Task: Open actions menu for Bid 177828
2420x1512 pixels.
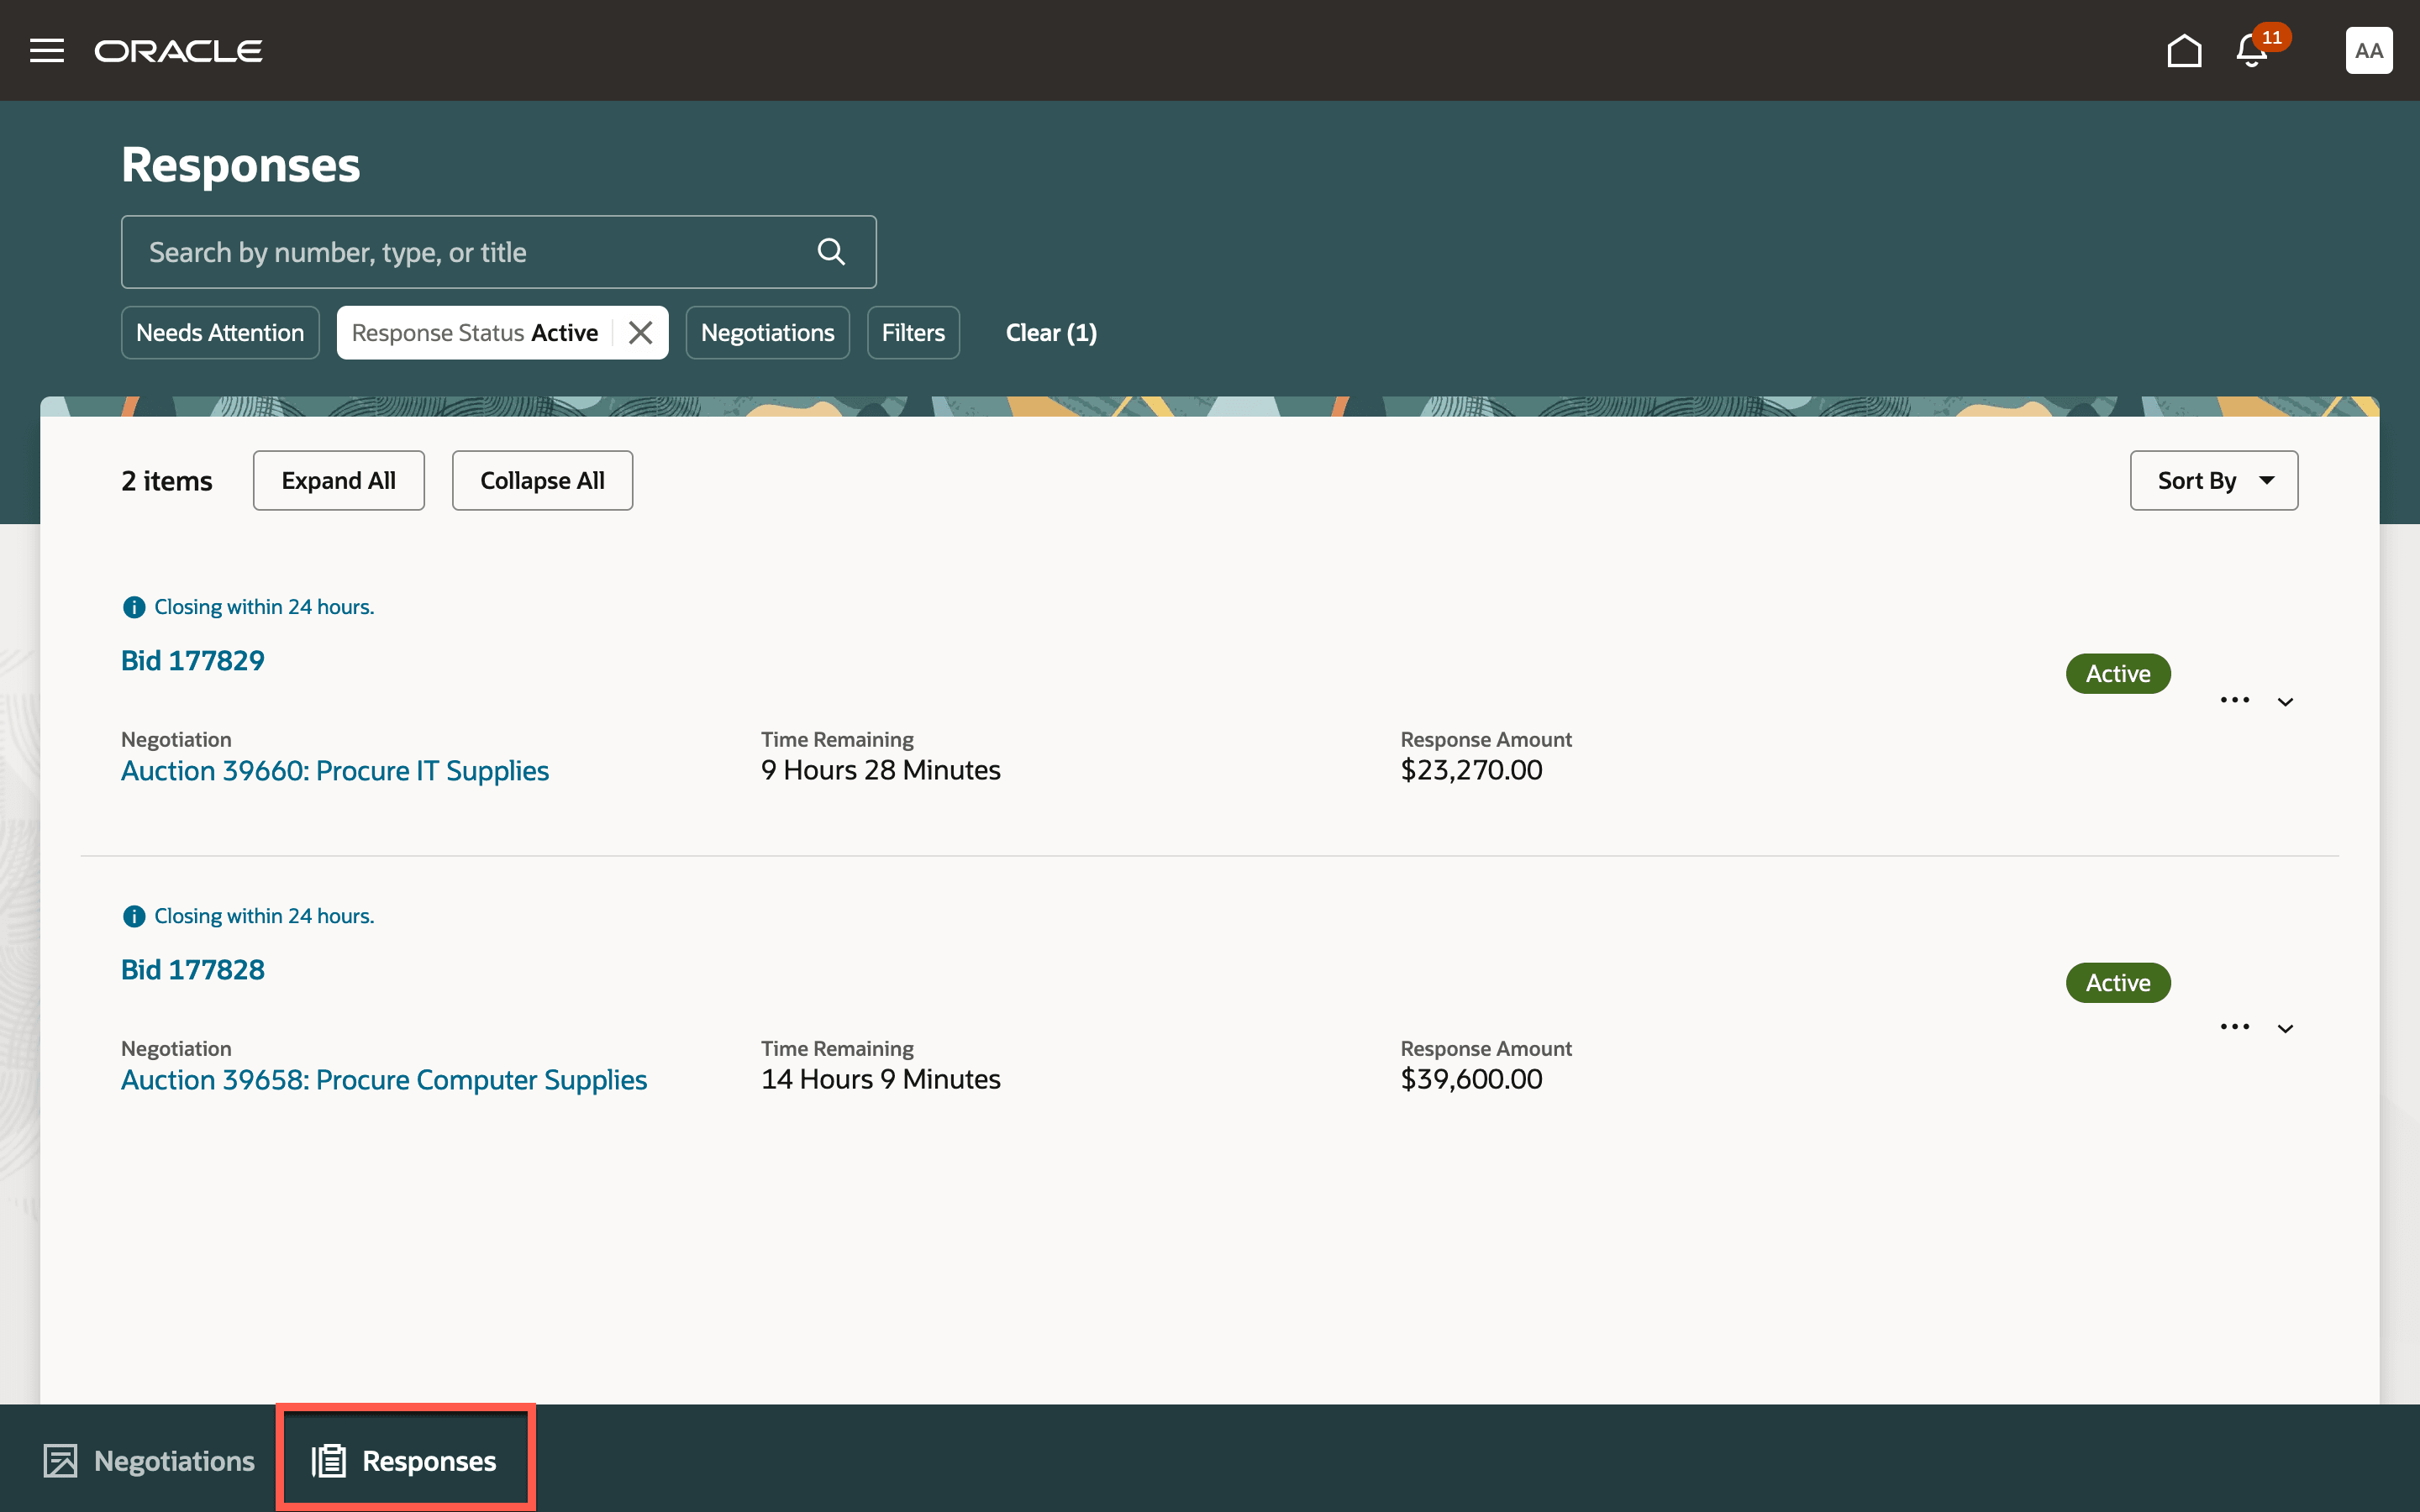Action: coord(2234,1027)
